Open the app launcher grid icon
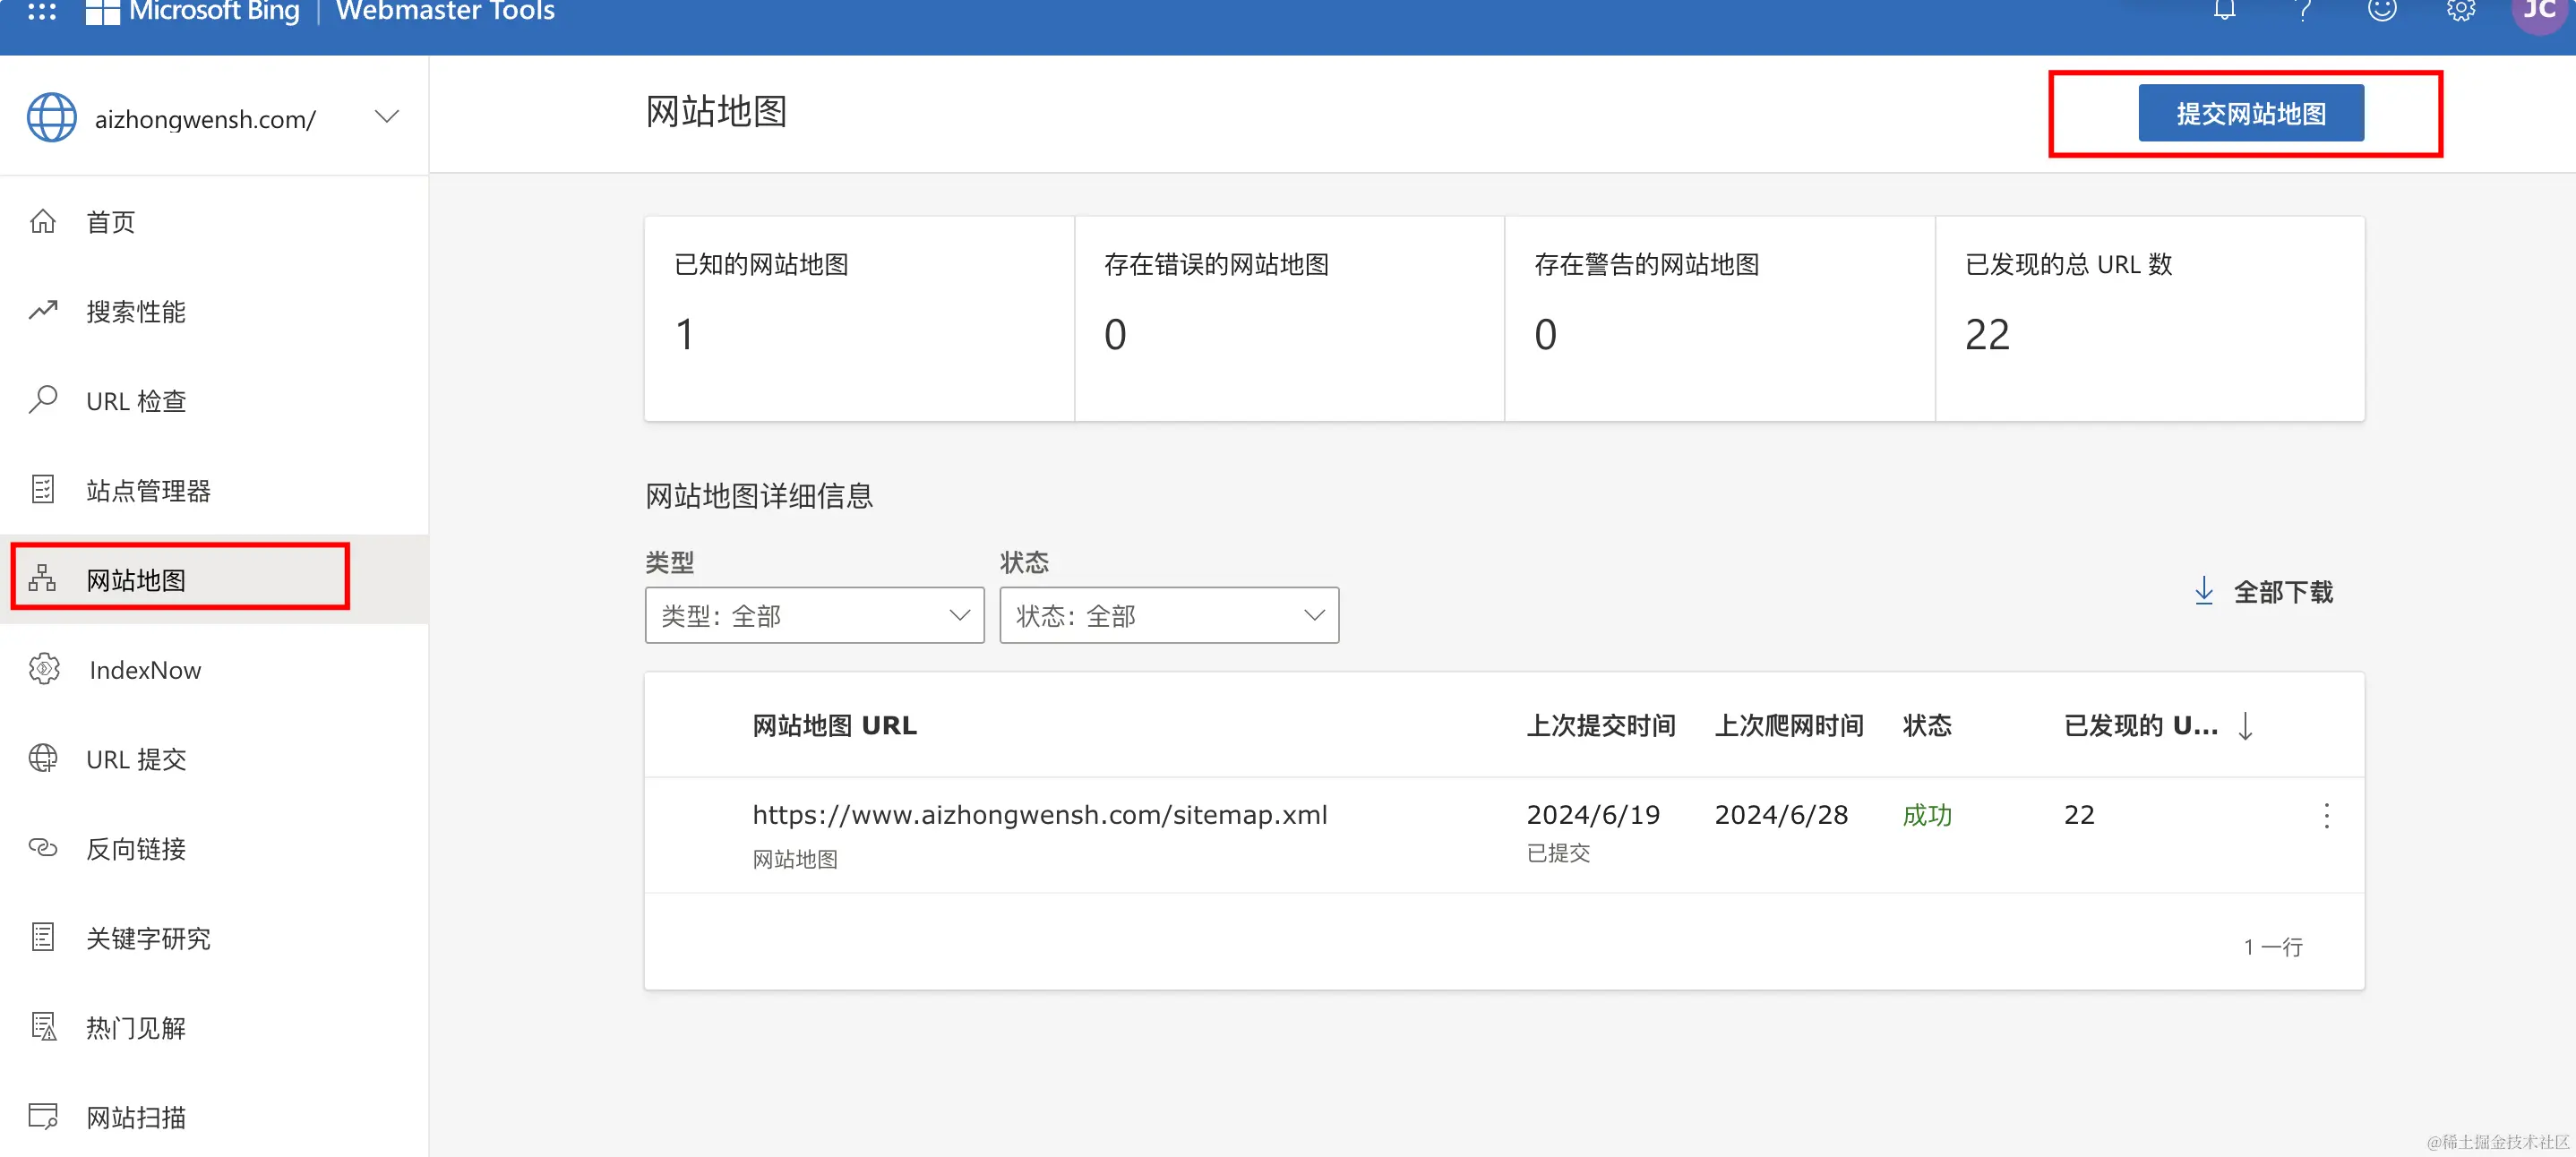This screenshot has height=1157, width=2576. (x=41, y=11)
